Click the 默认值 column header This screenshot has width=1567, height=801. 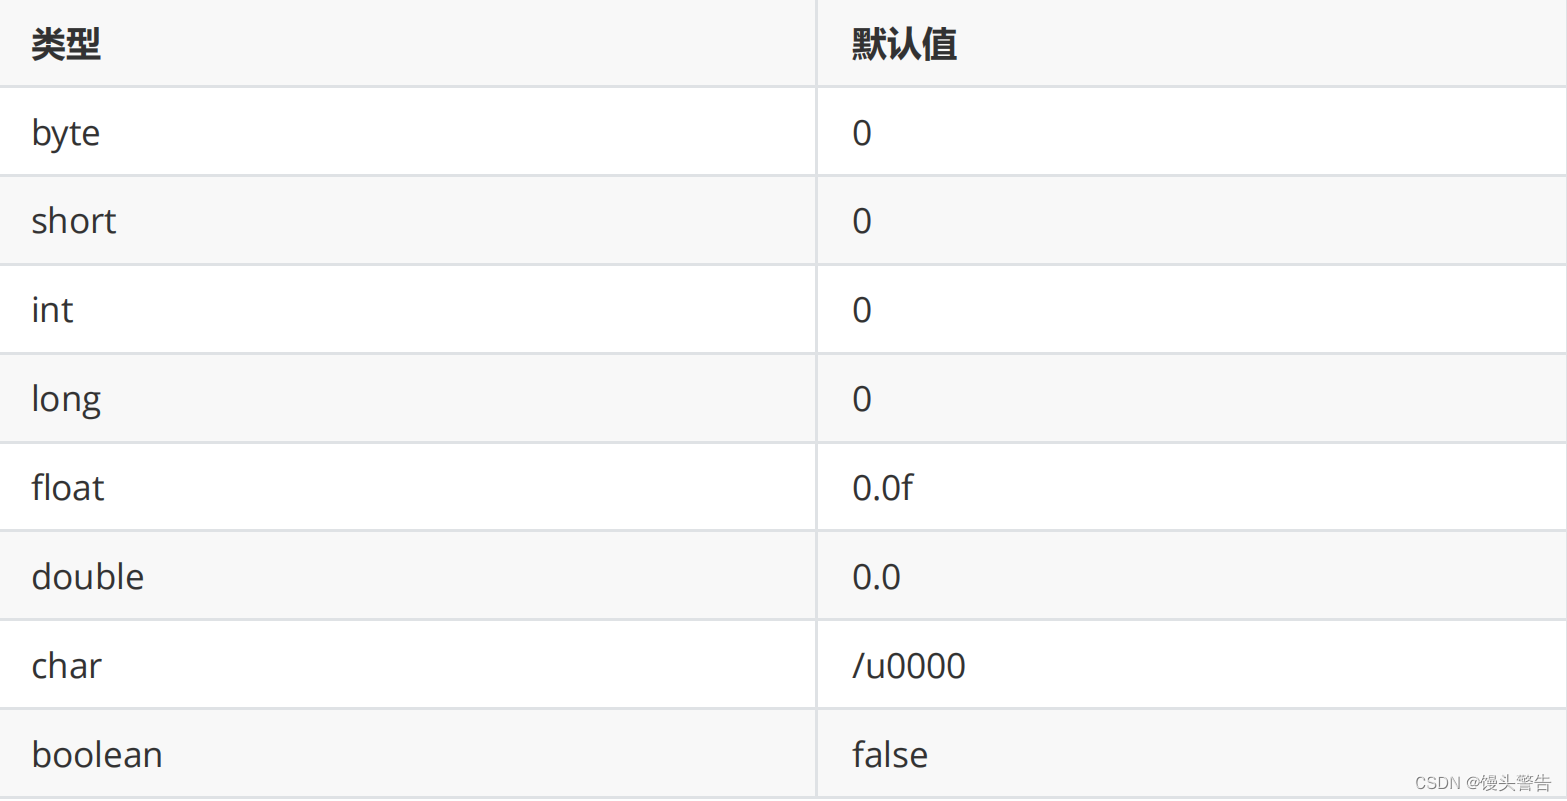point(905,44)
